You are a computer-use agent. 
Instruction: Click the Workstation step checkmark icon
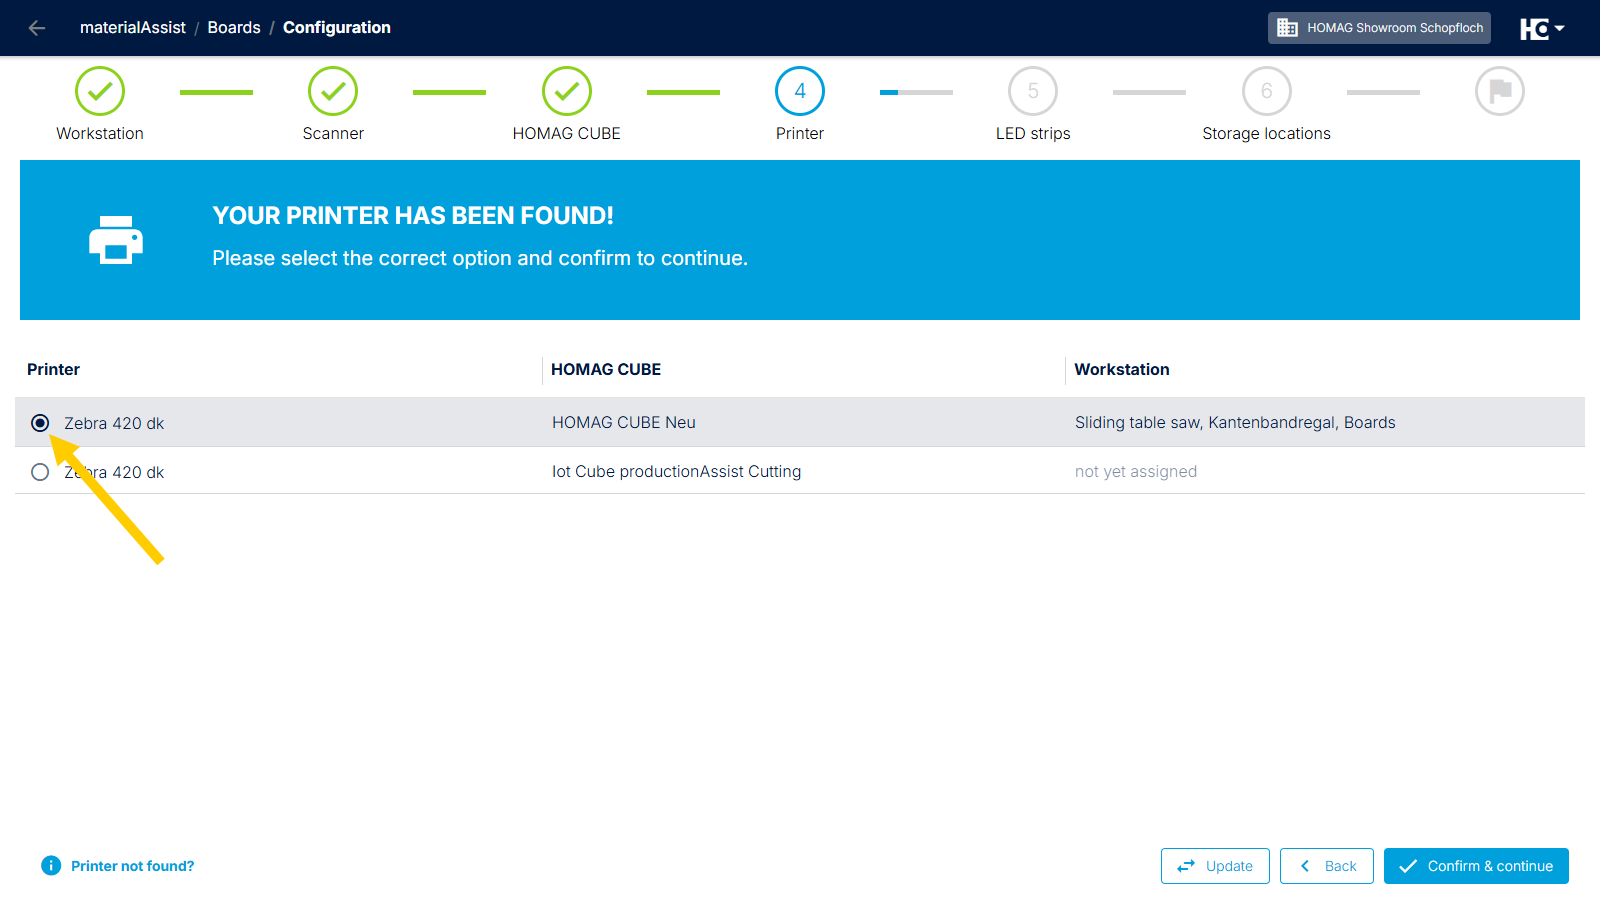point(100,91)
